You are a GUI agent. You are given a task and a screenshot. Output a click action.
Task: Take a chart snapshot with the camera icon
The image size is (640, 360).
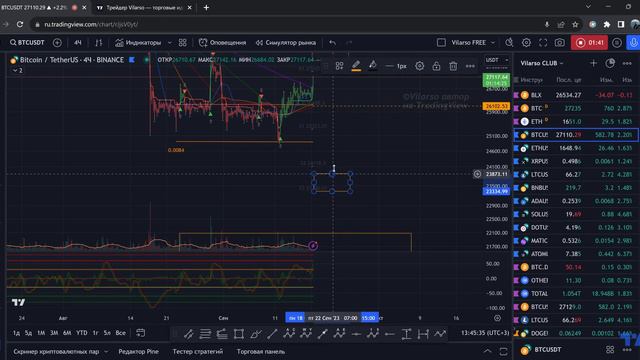[560, 42]
